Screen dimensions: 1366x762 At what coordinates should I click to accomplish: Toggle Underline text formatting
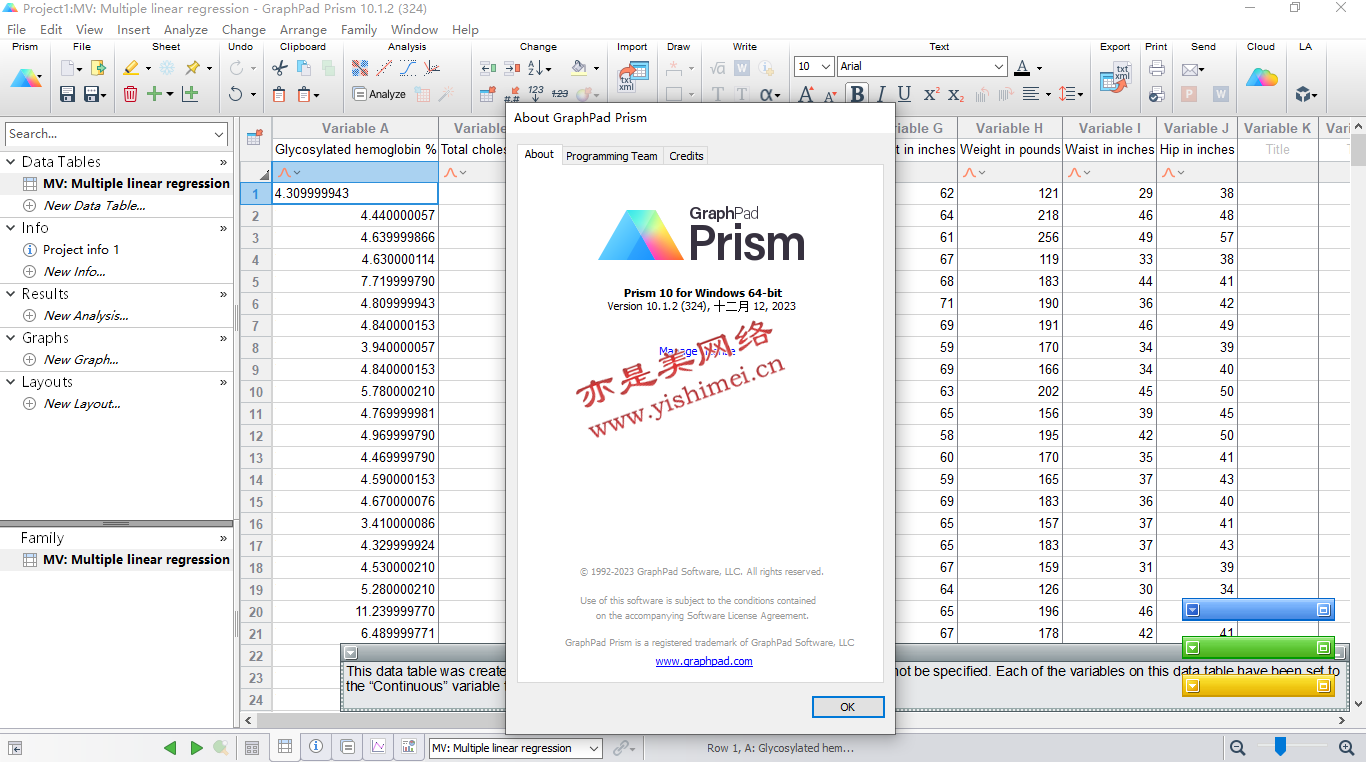(904, 94)
